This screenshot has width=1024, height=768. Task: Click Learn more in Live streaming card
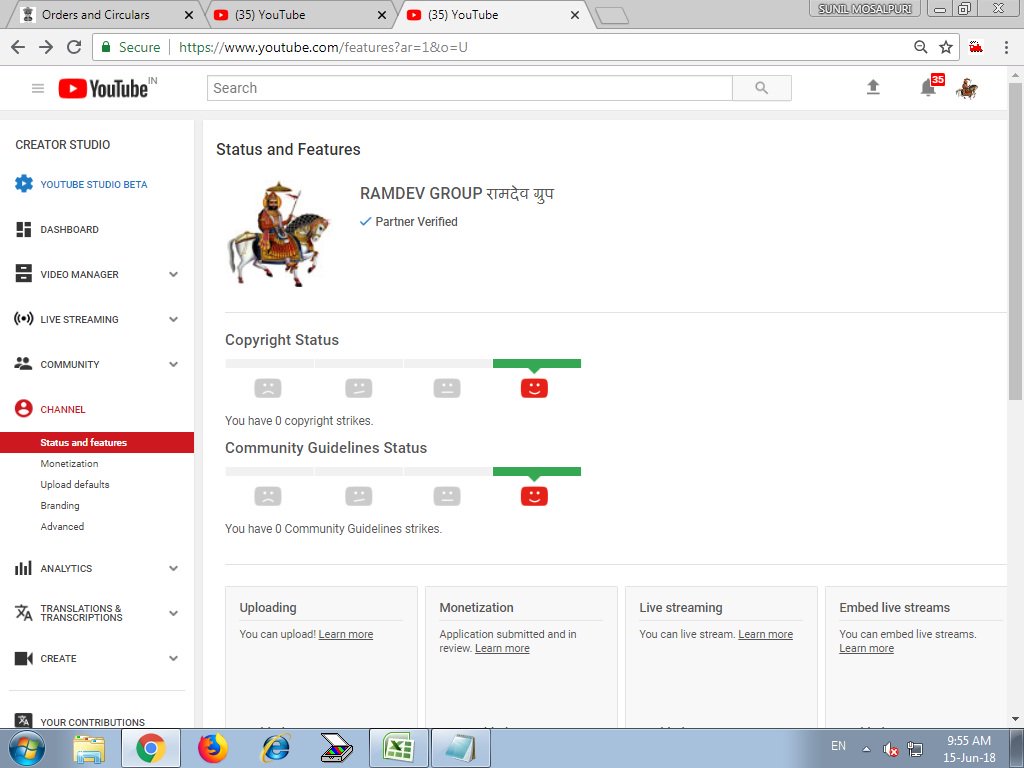(x=765, y=634)
